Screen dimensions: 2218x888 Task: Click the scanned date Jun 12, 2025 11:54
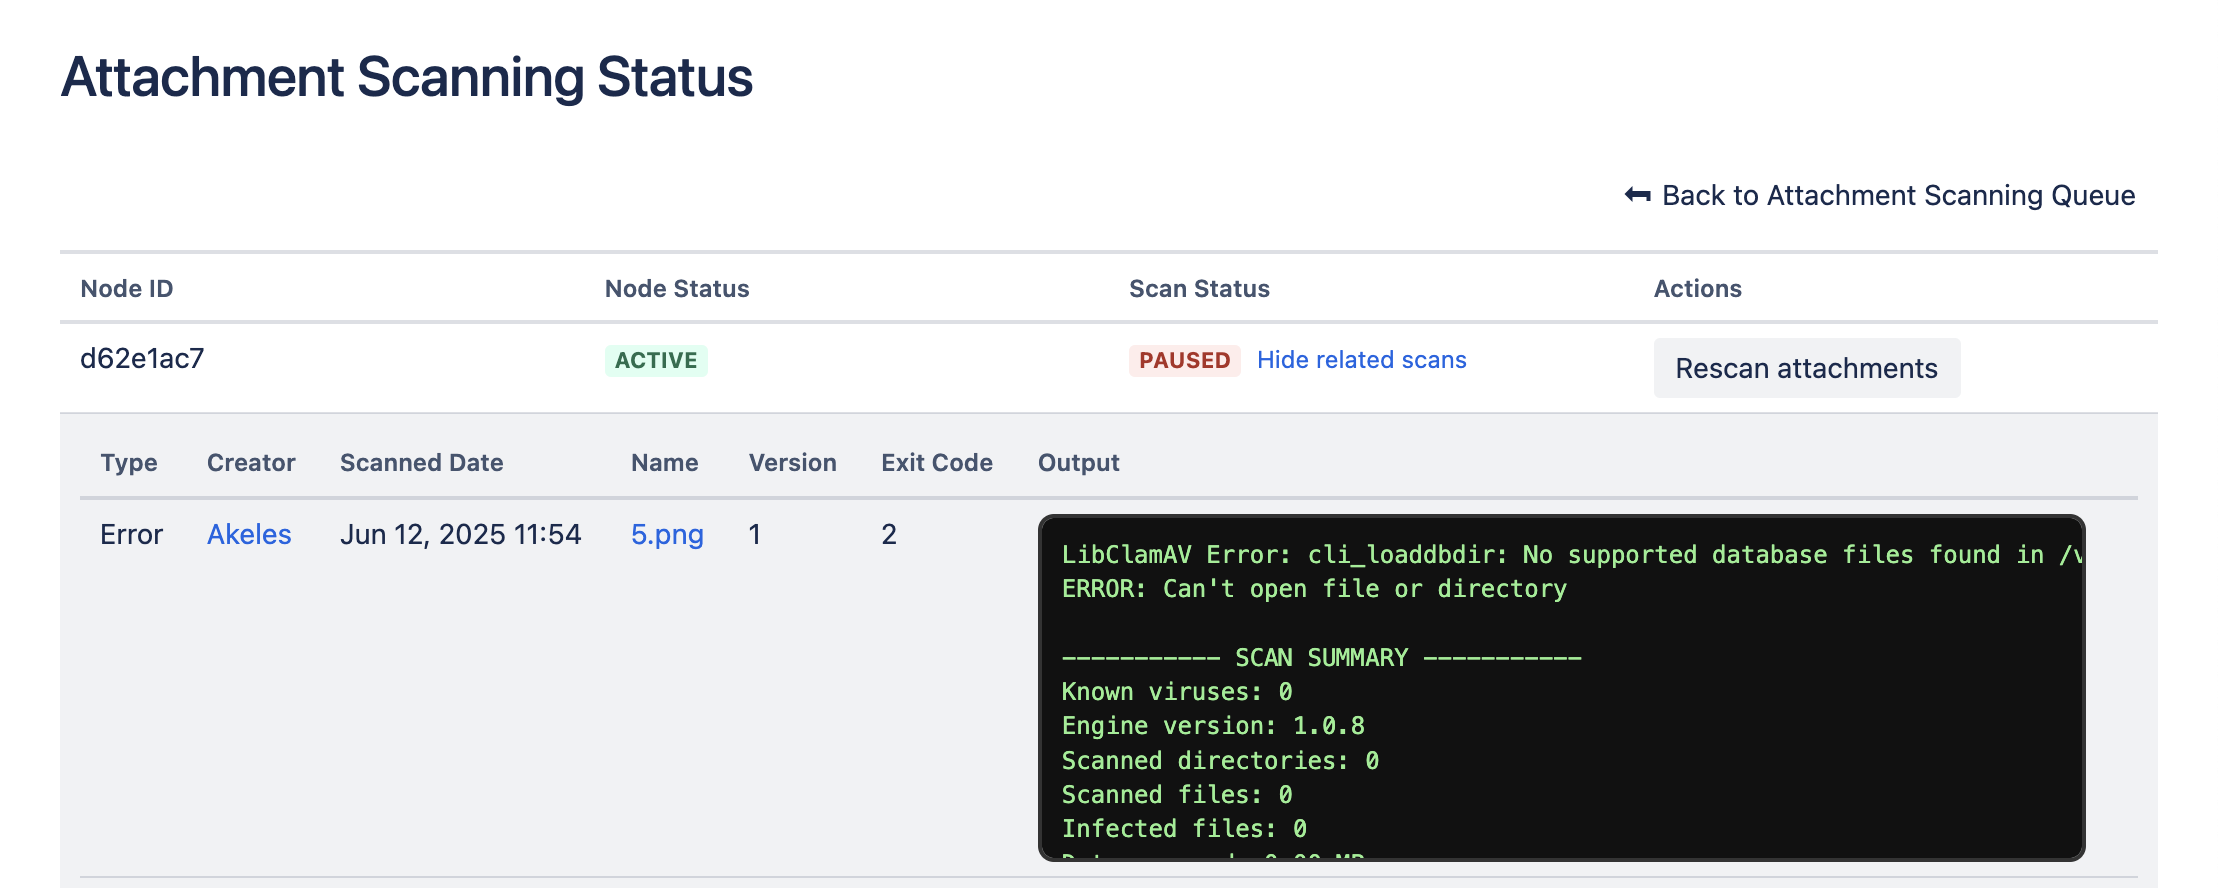(460, 534)
